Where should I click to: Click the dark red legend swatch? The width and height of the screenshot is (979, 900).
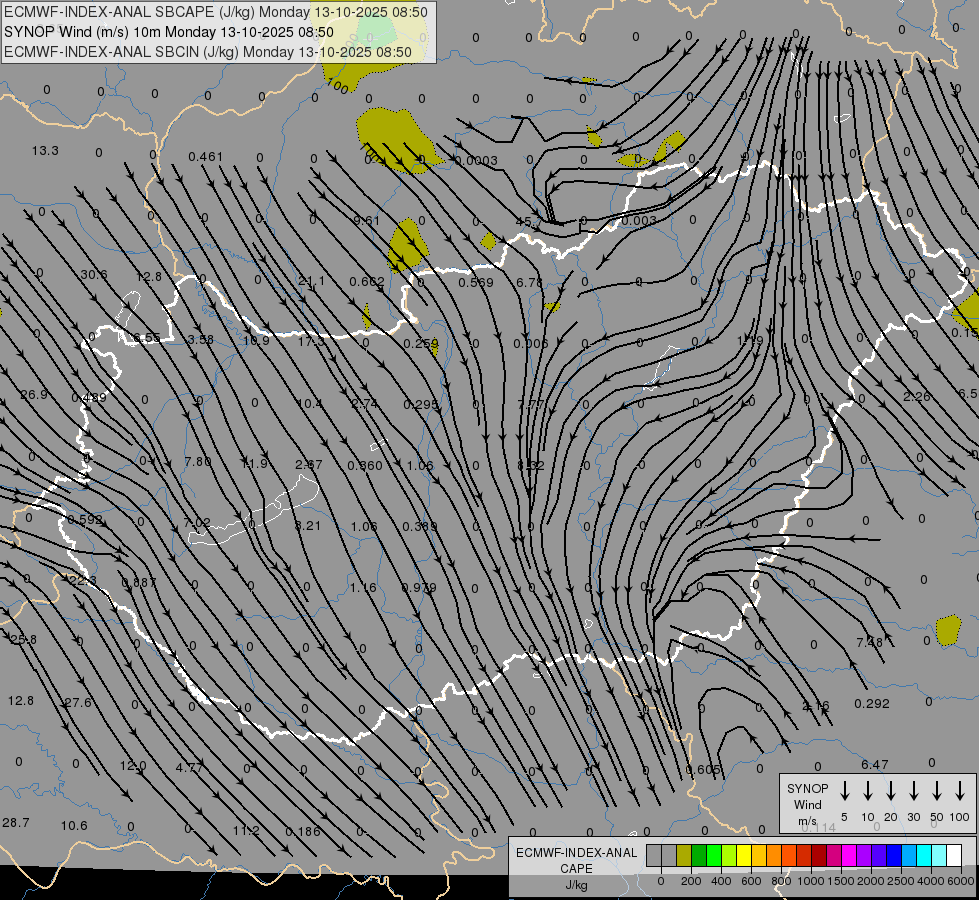pos(819,855)
